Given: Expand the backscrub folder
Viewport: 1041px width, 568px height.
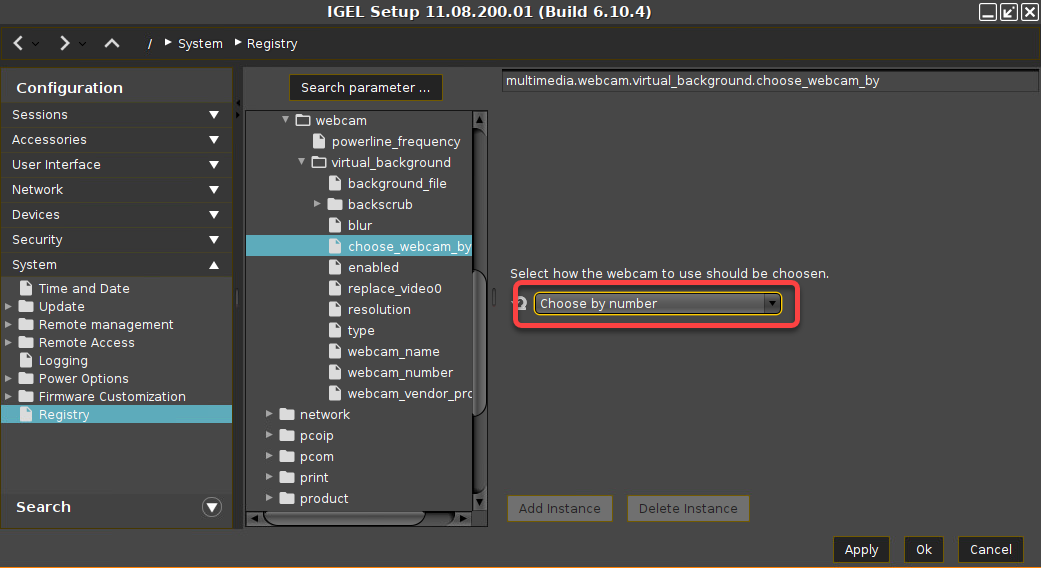Looking at the screenshot, I should tap(318, 205).
